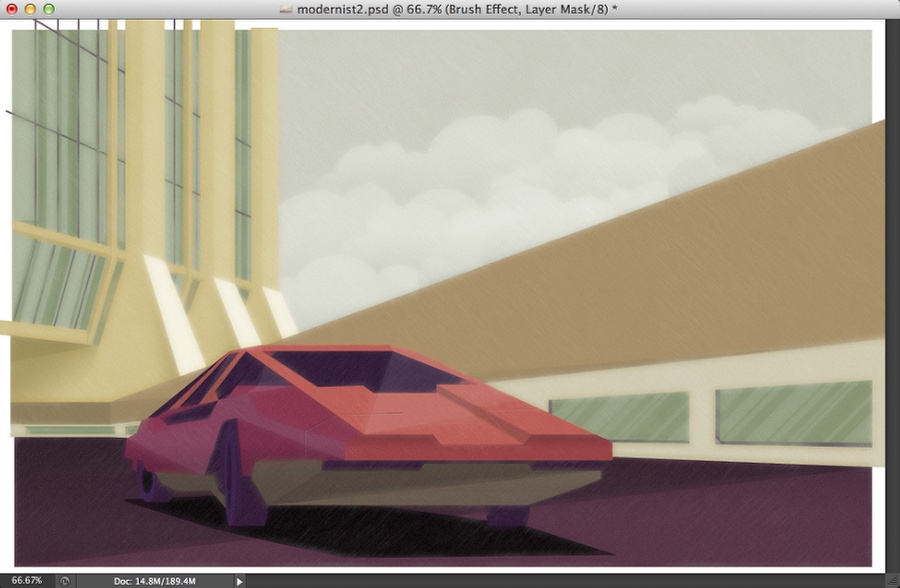900x588 pixels.
Task: Click the Doc: 14.8M/189.4M status text
Action: click(154, 581)
